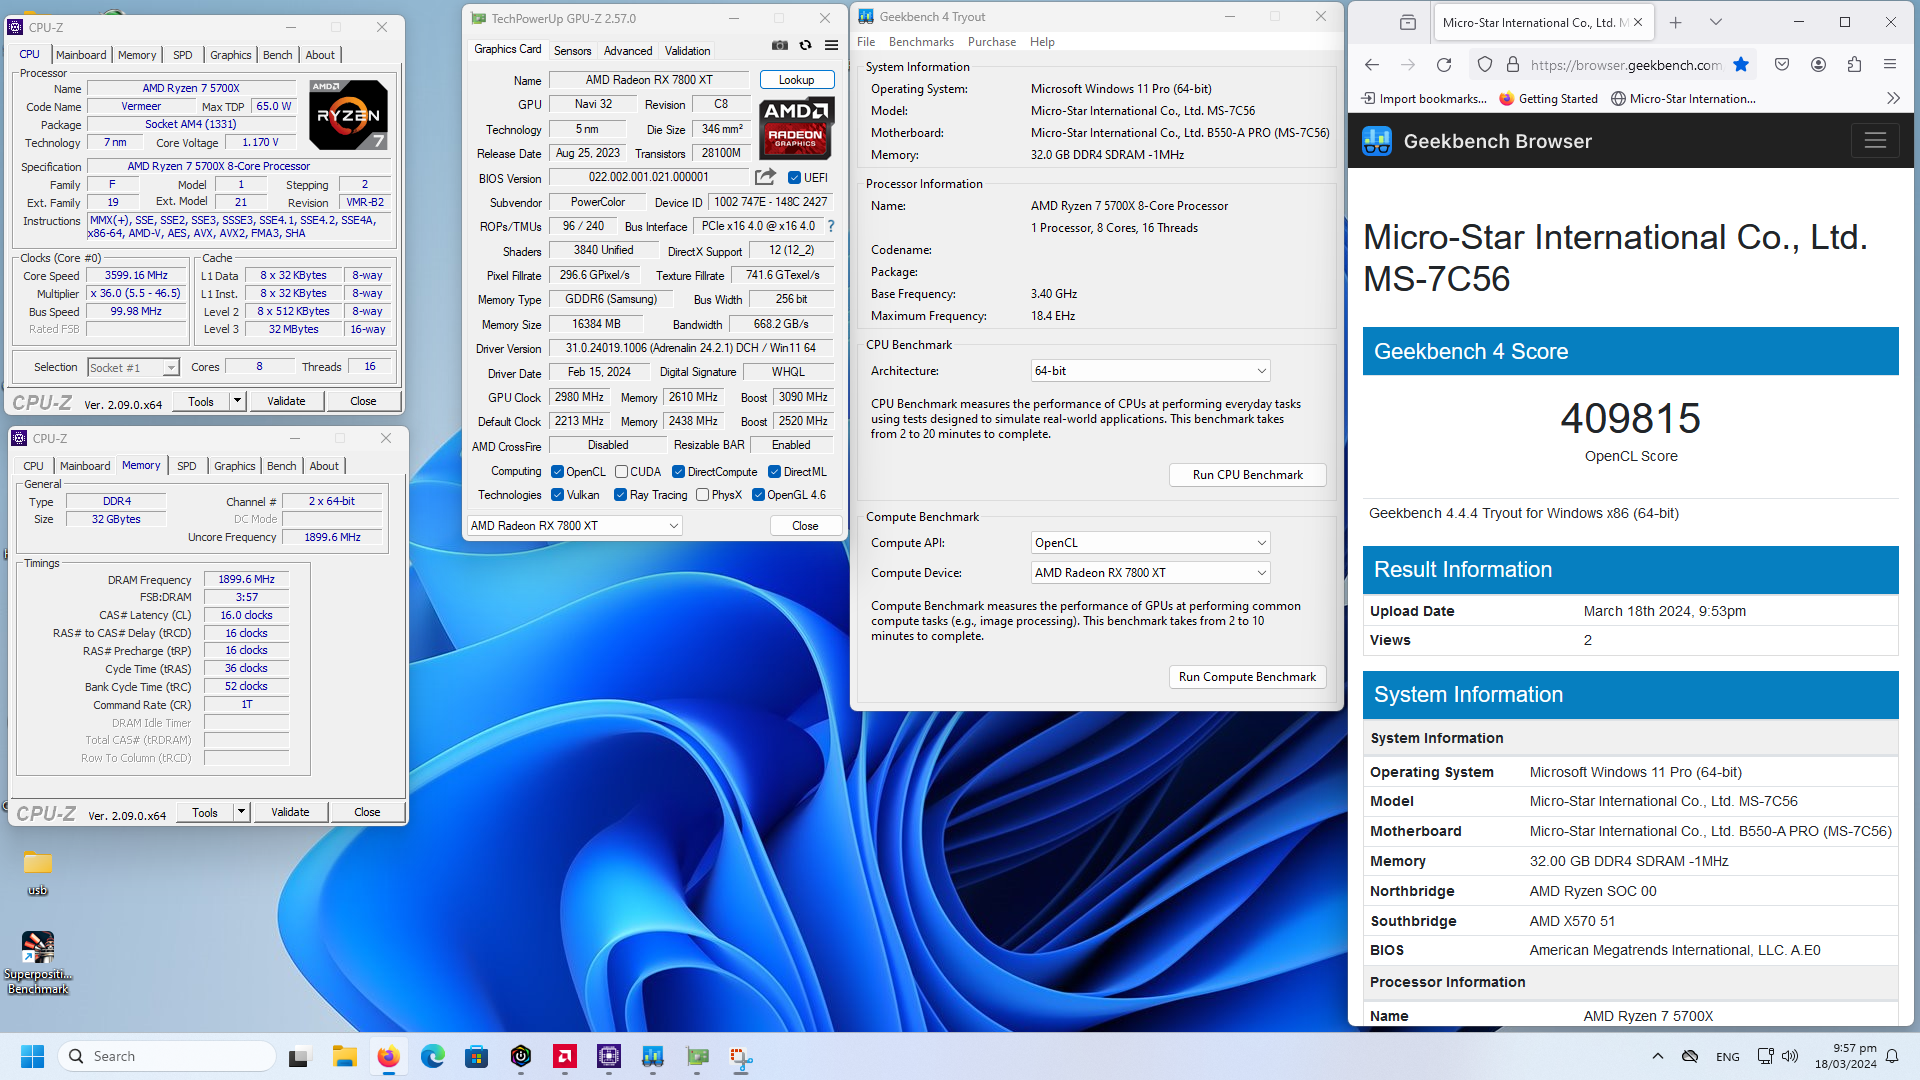Screen dimensions: 1920x1080
Task: Click the AMD Radeon logo in GPU-Z
Action: [796, 129]
